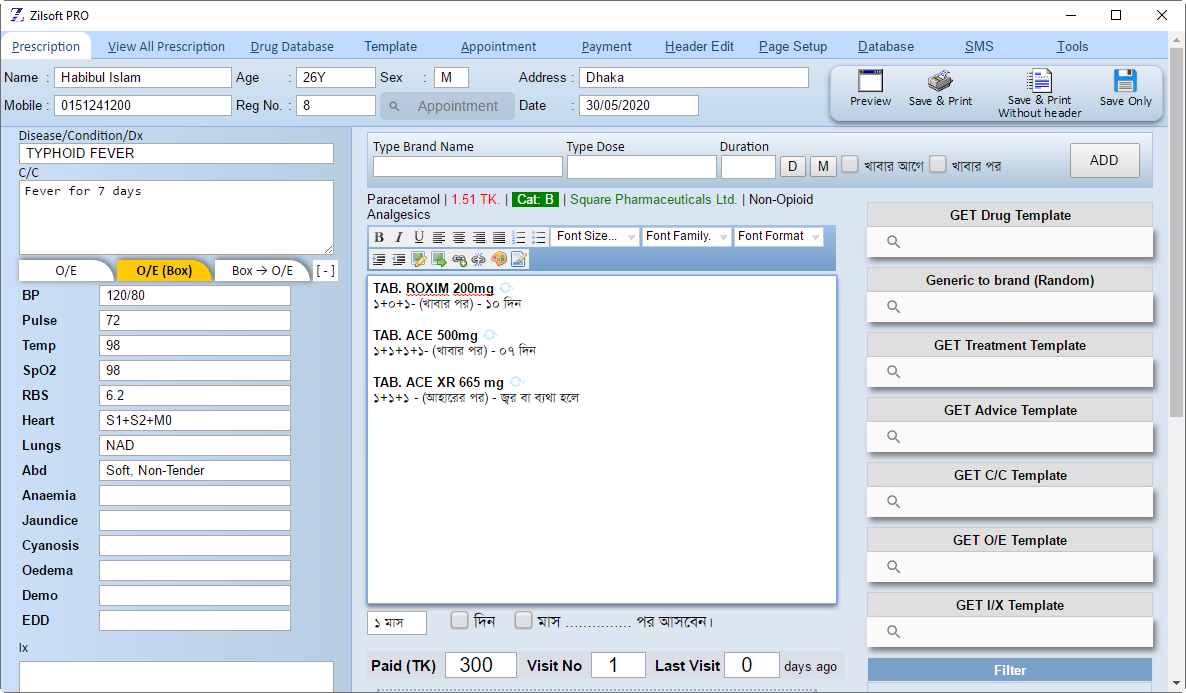Screen dimensions: 1186x693
Task: Click the ADD button
Action: (x=1104, y=160)
